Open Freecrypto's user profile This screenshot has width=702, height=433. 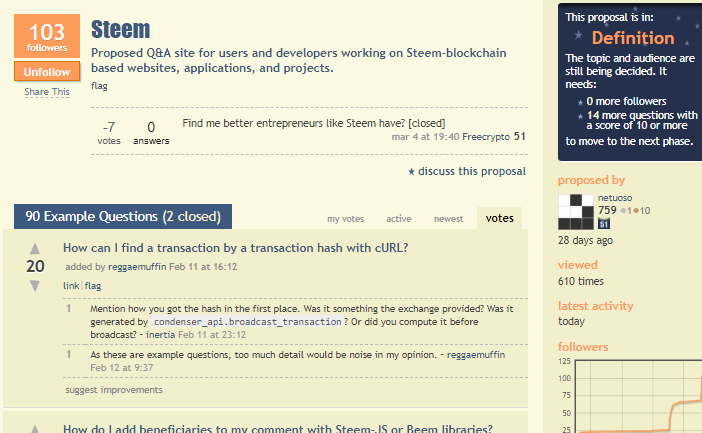pyautogui.click(x=486, y=137)
